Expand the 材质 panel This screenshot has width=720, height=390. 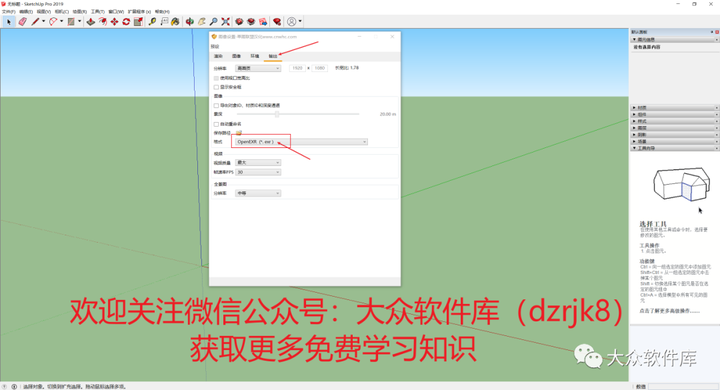[x=675, y=107]
